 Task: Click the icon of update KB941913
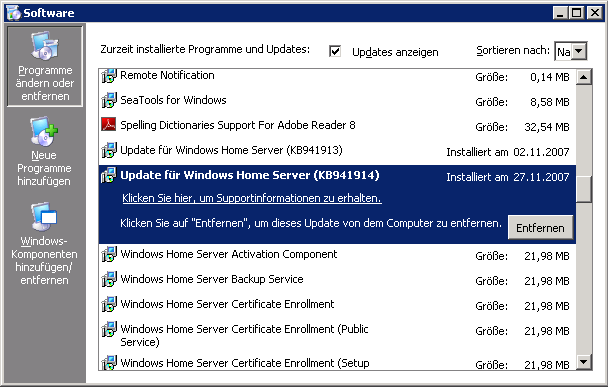point(109,150)
